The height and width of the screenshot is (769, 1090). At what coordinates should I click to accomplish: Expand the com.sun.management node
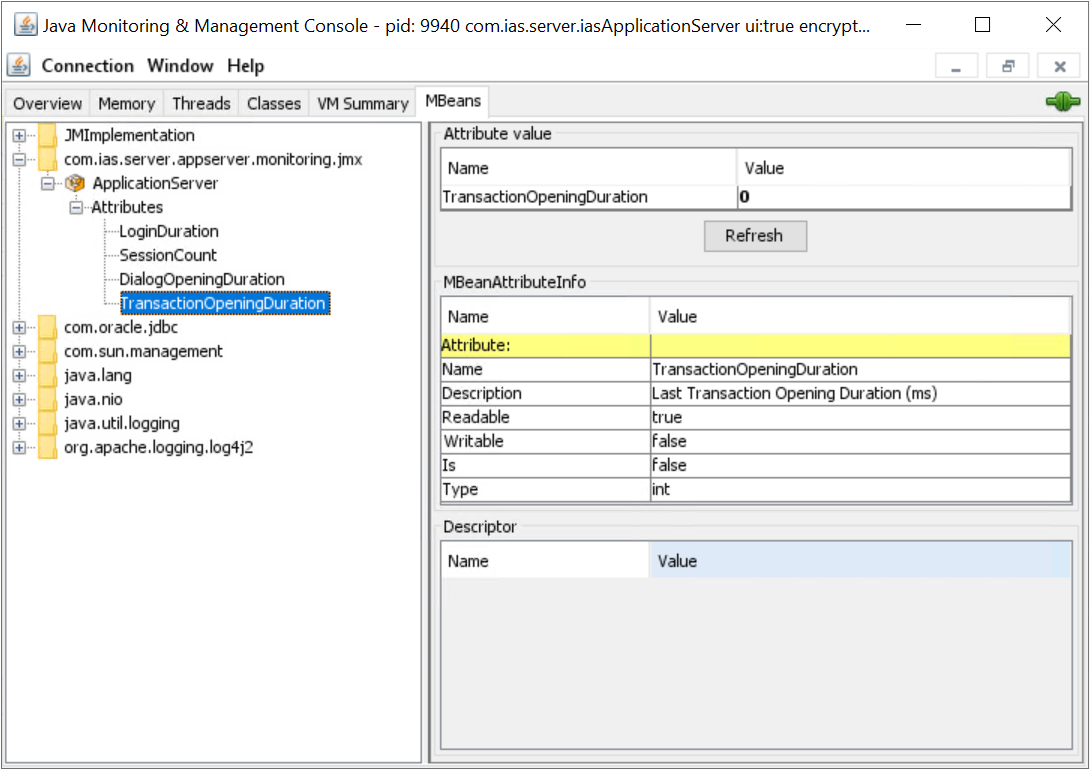pos(19,351)
